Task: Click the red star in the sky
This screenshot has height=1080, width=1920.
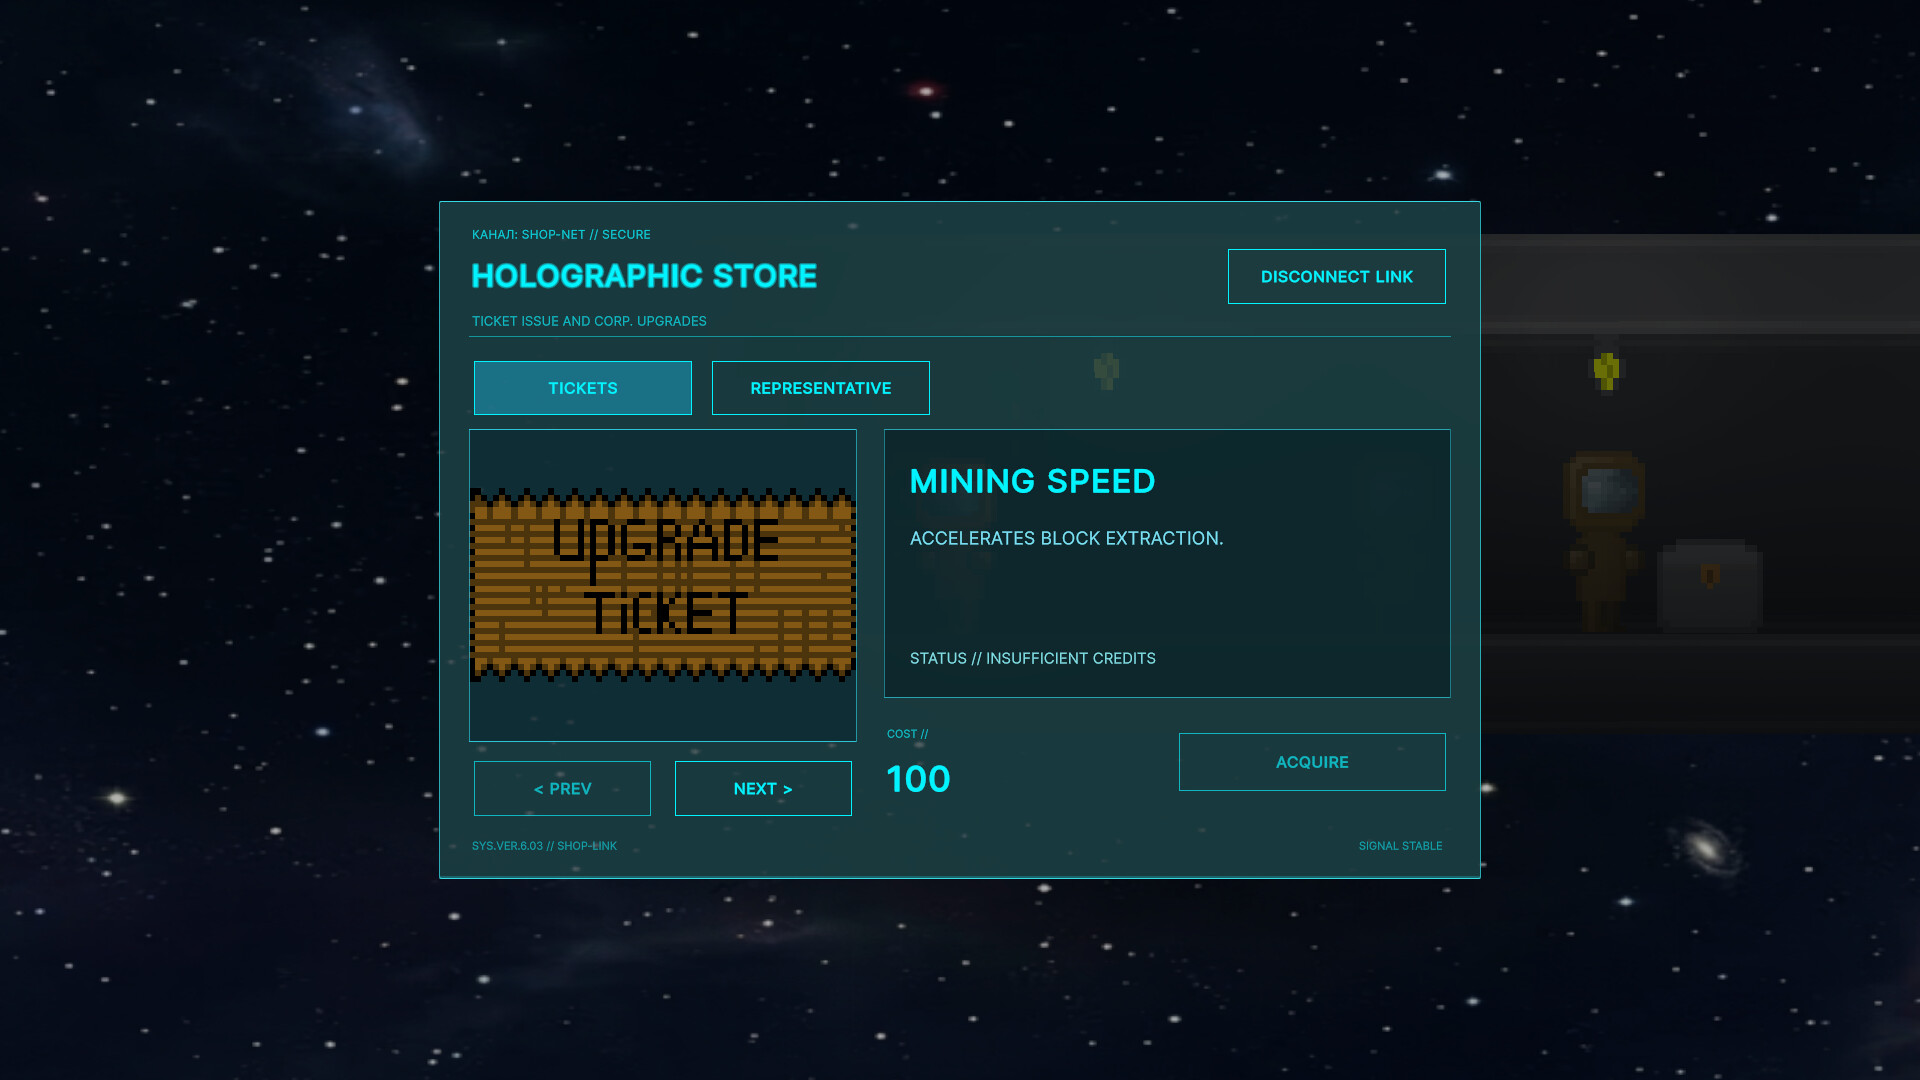Action: (926, 91)
